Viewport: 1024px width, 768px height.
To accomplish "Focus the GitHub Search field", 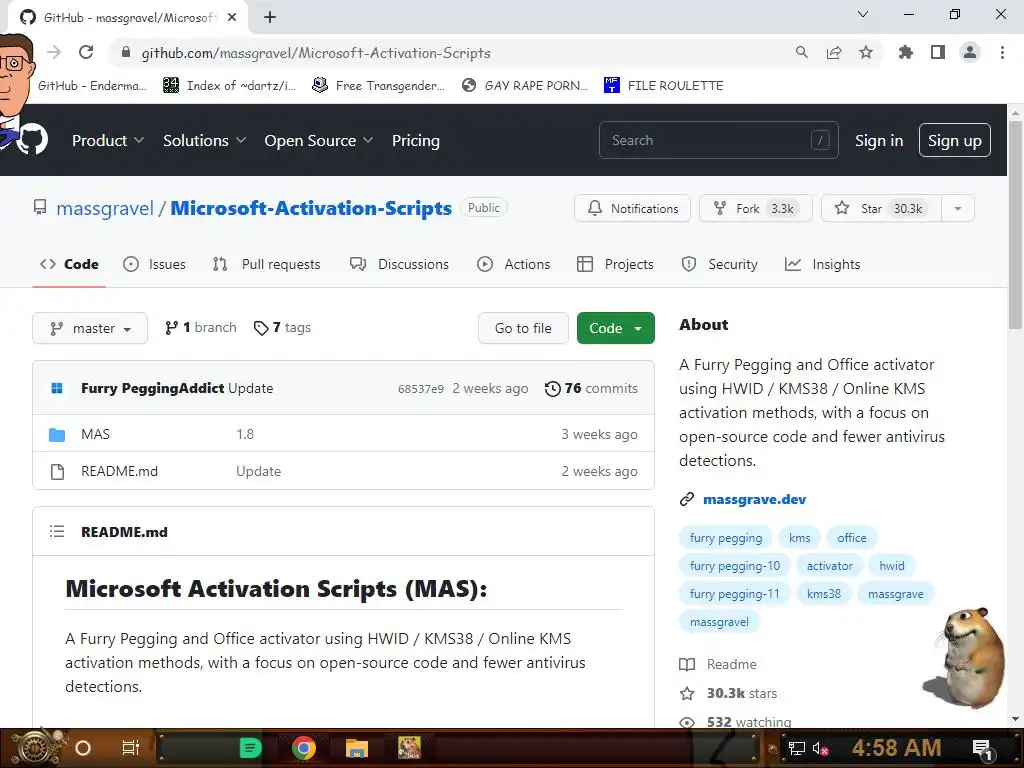I will tap(718, 140).
